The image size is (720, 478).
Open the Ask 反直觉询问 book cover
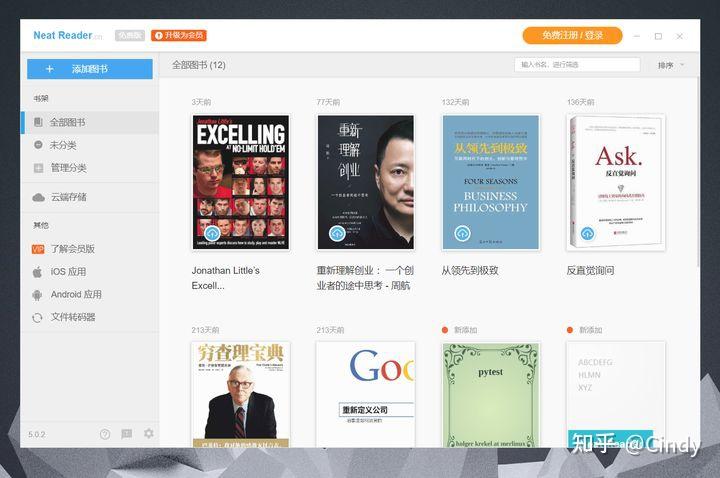pos(616,182)
